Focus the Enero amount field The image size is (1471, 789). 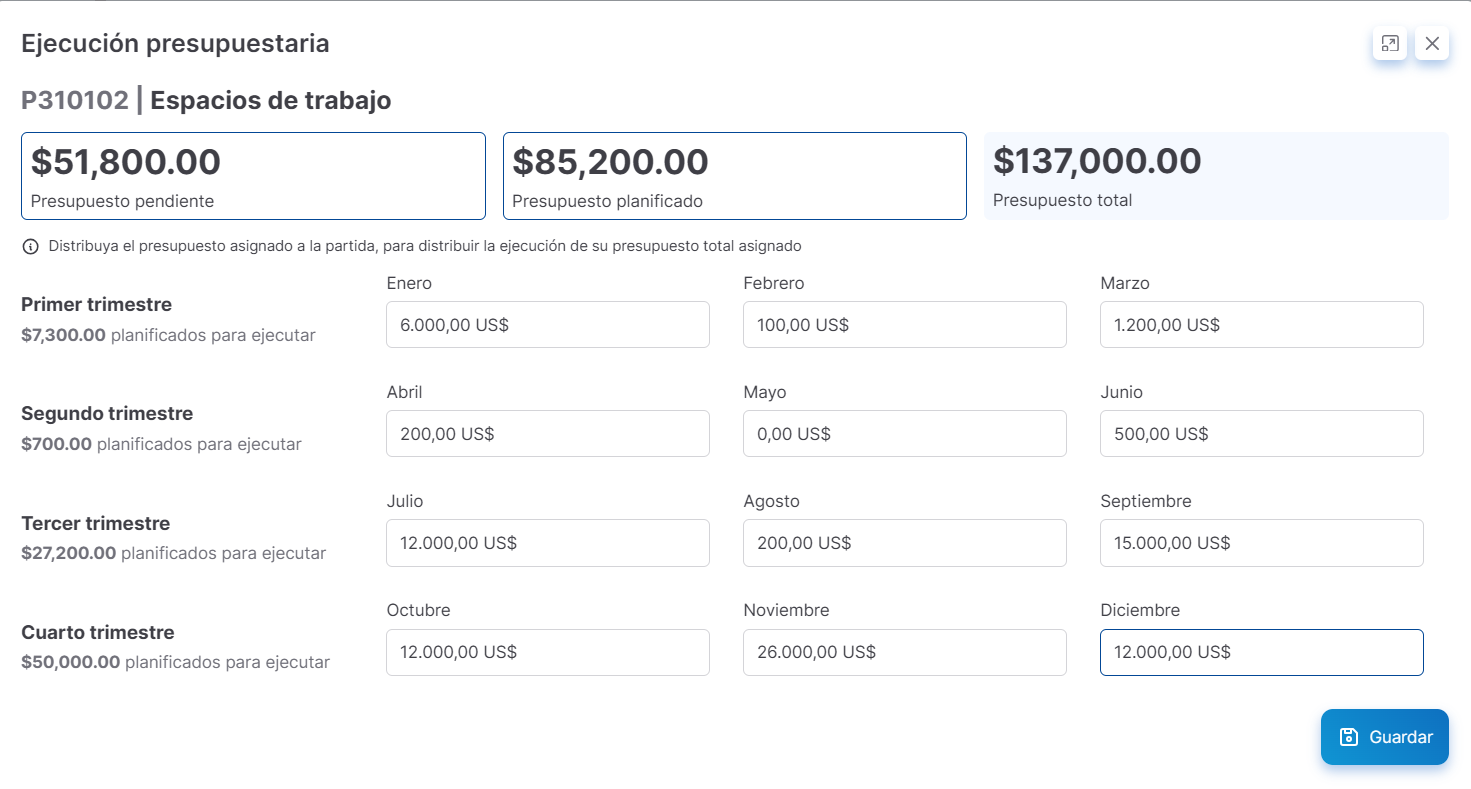547,325
